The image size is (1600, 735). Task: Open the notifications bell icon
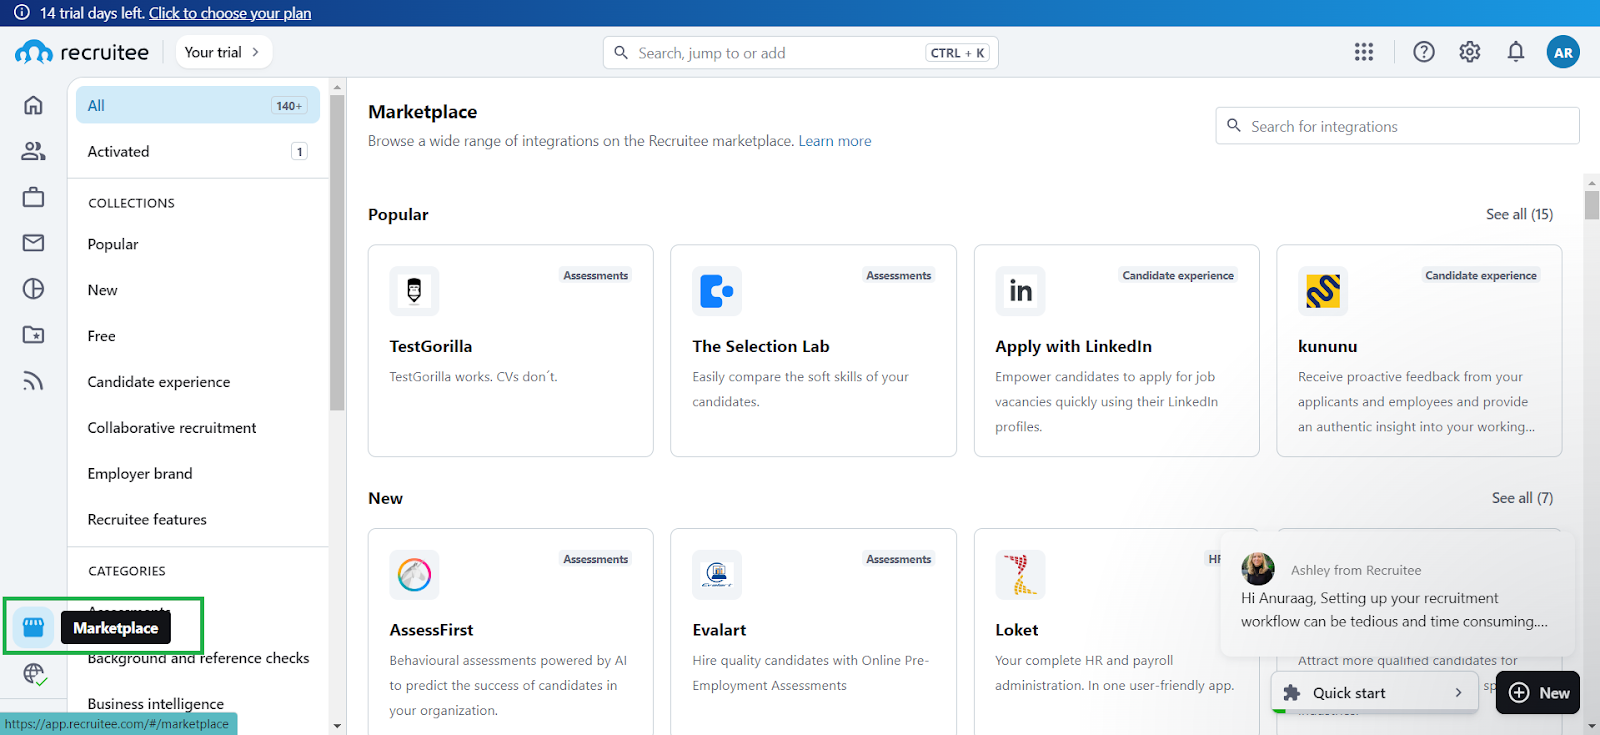pyautogui.click(x=1516, y=52)
